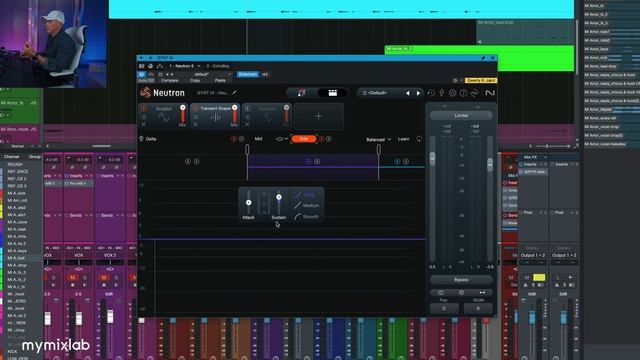Enable the Side channel button

coord(304,139)
